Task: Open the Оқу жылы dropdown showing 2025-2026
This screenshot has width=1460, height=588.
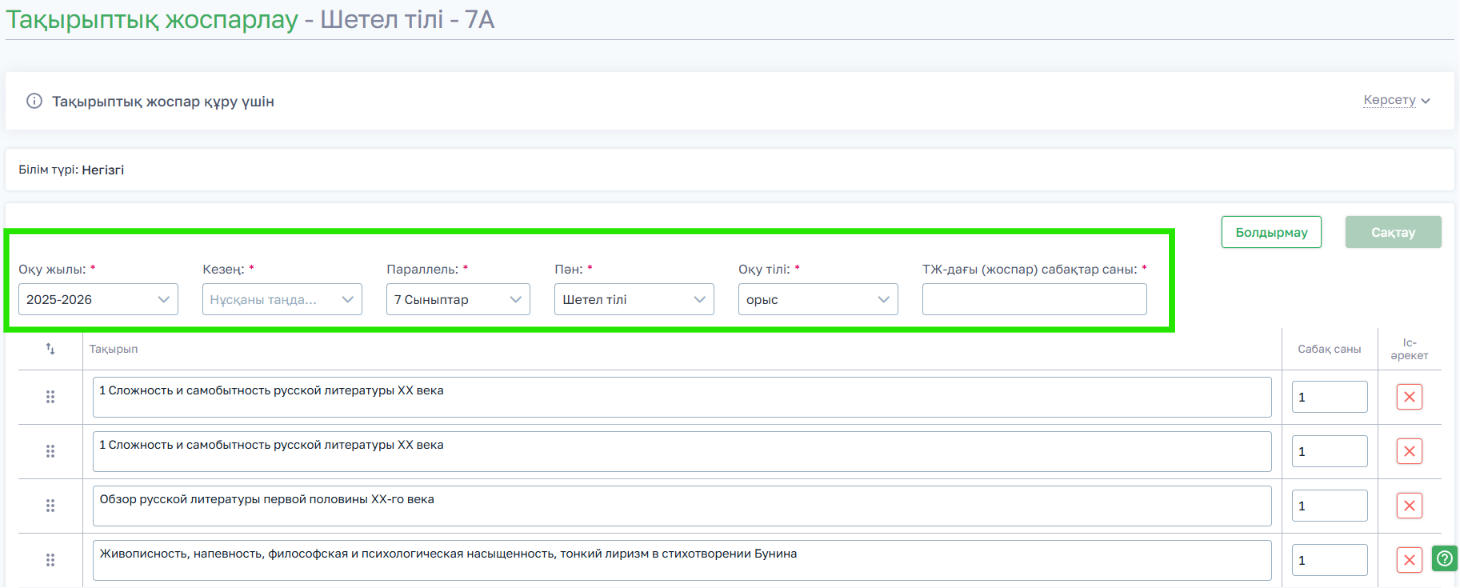Action: [x=98, y=299]
